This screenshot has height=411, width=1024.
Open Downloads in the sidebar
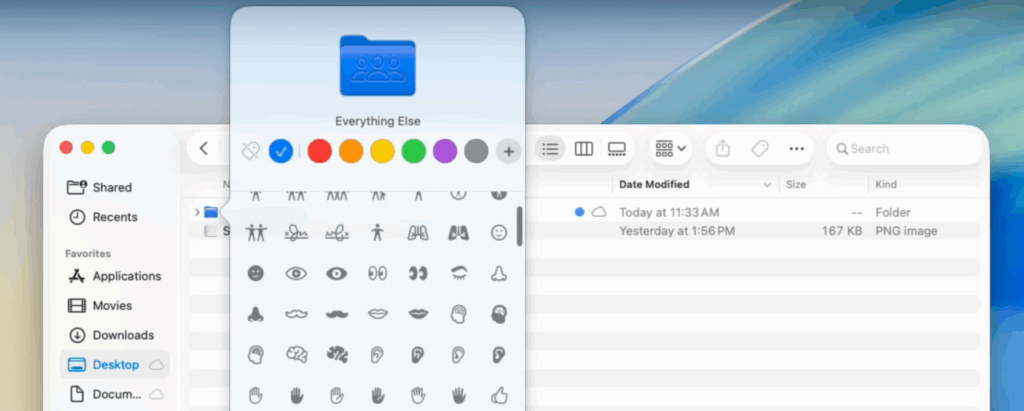[122, 335]
